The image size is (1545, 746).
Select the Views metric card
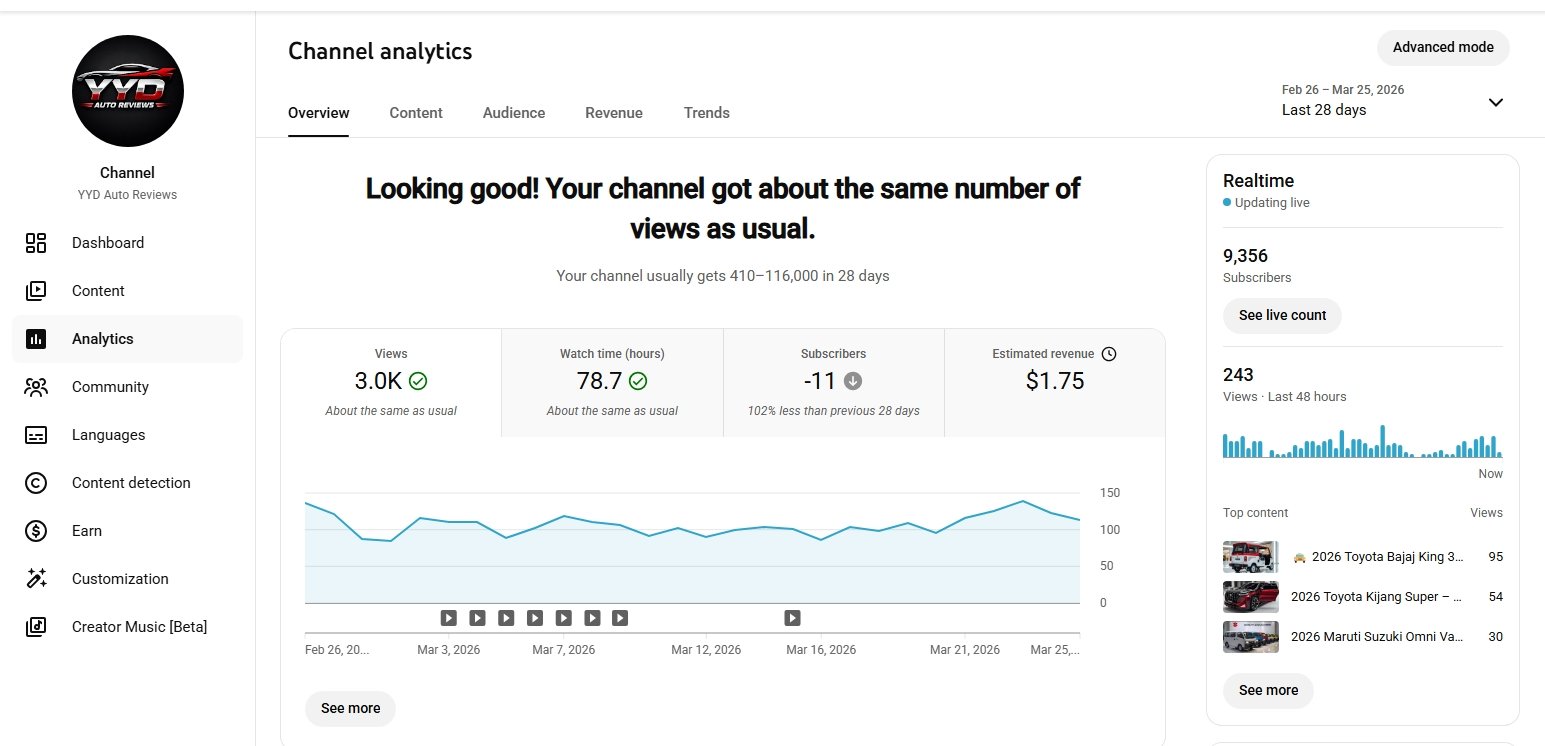[391, 382]
